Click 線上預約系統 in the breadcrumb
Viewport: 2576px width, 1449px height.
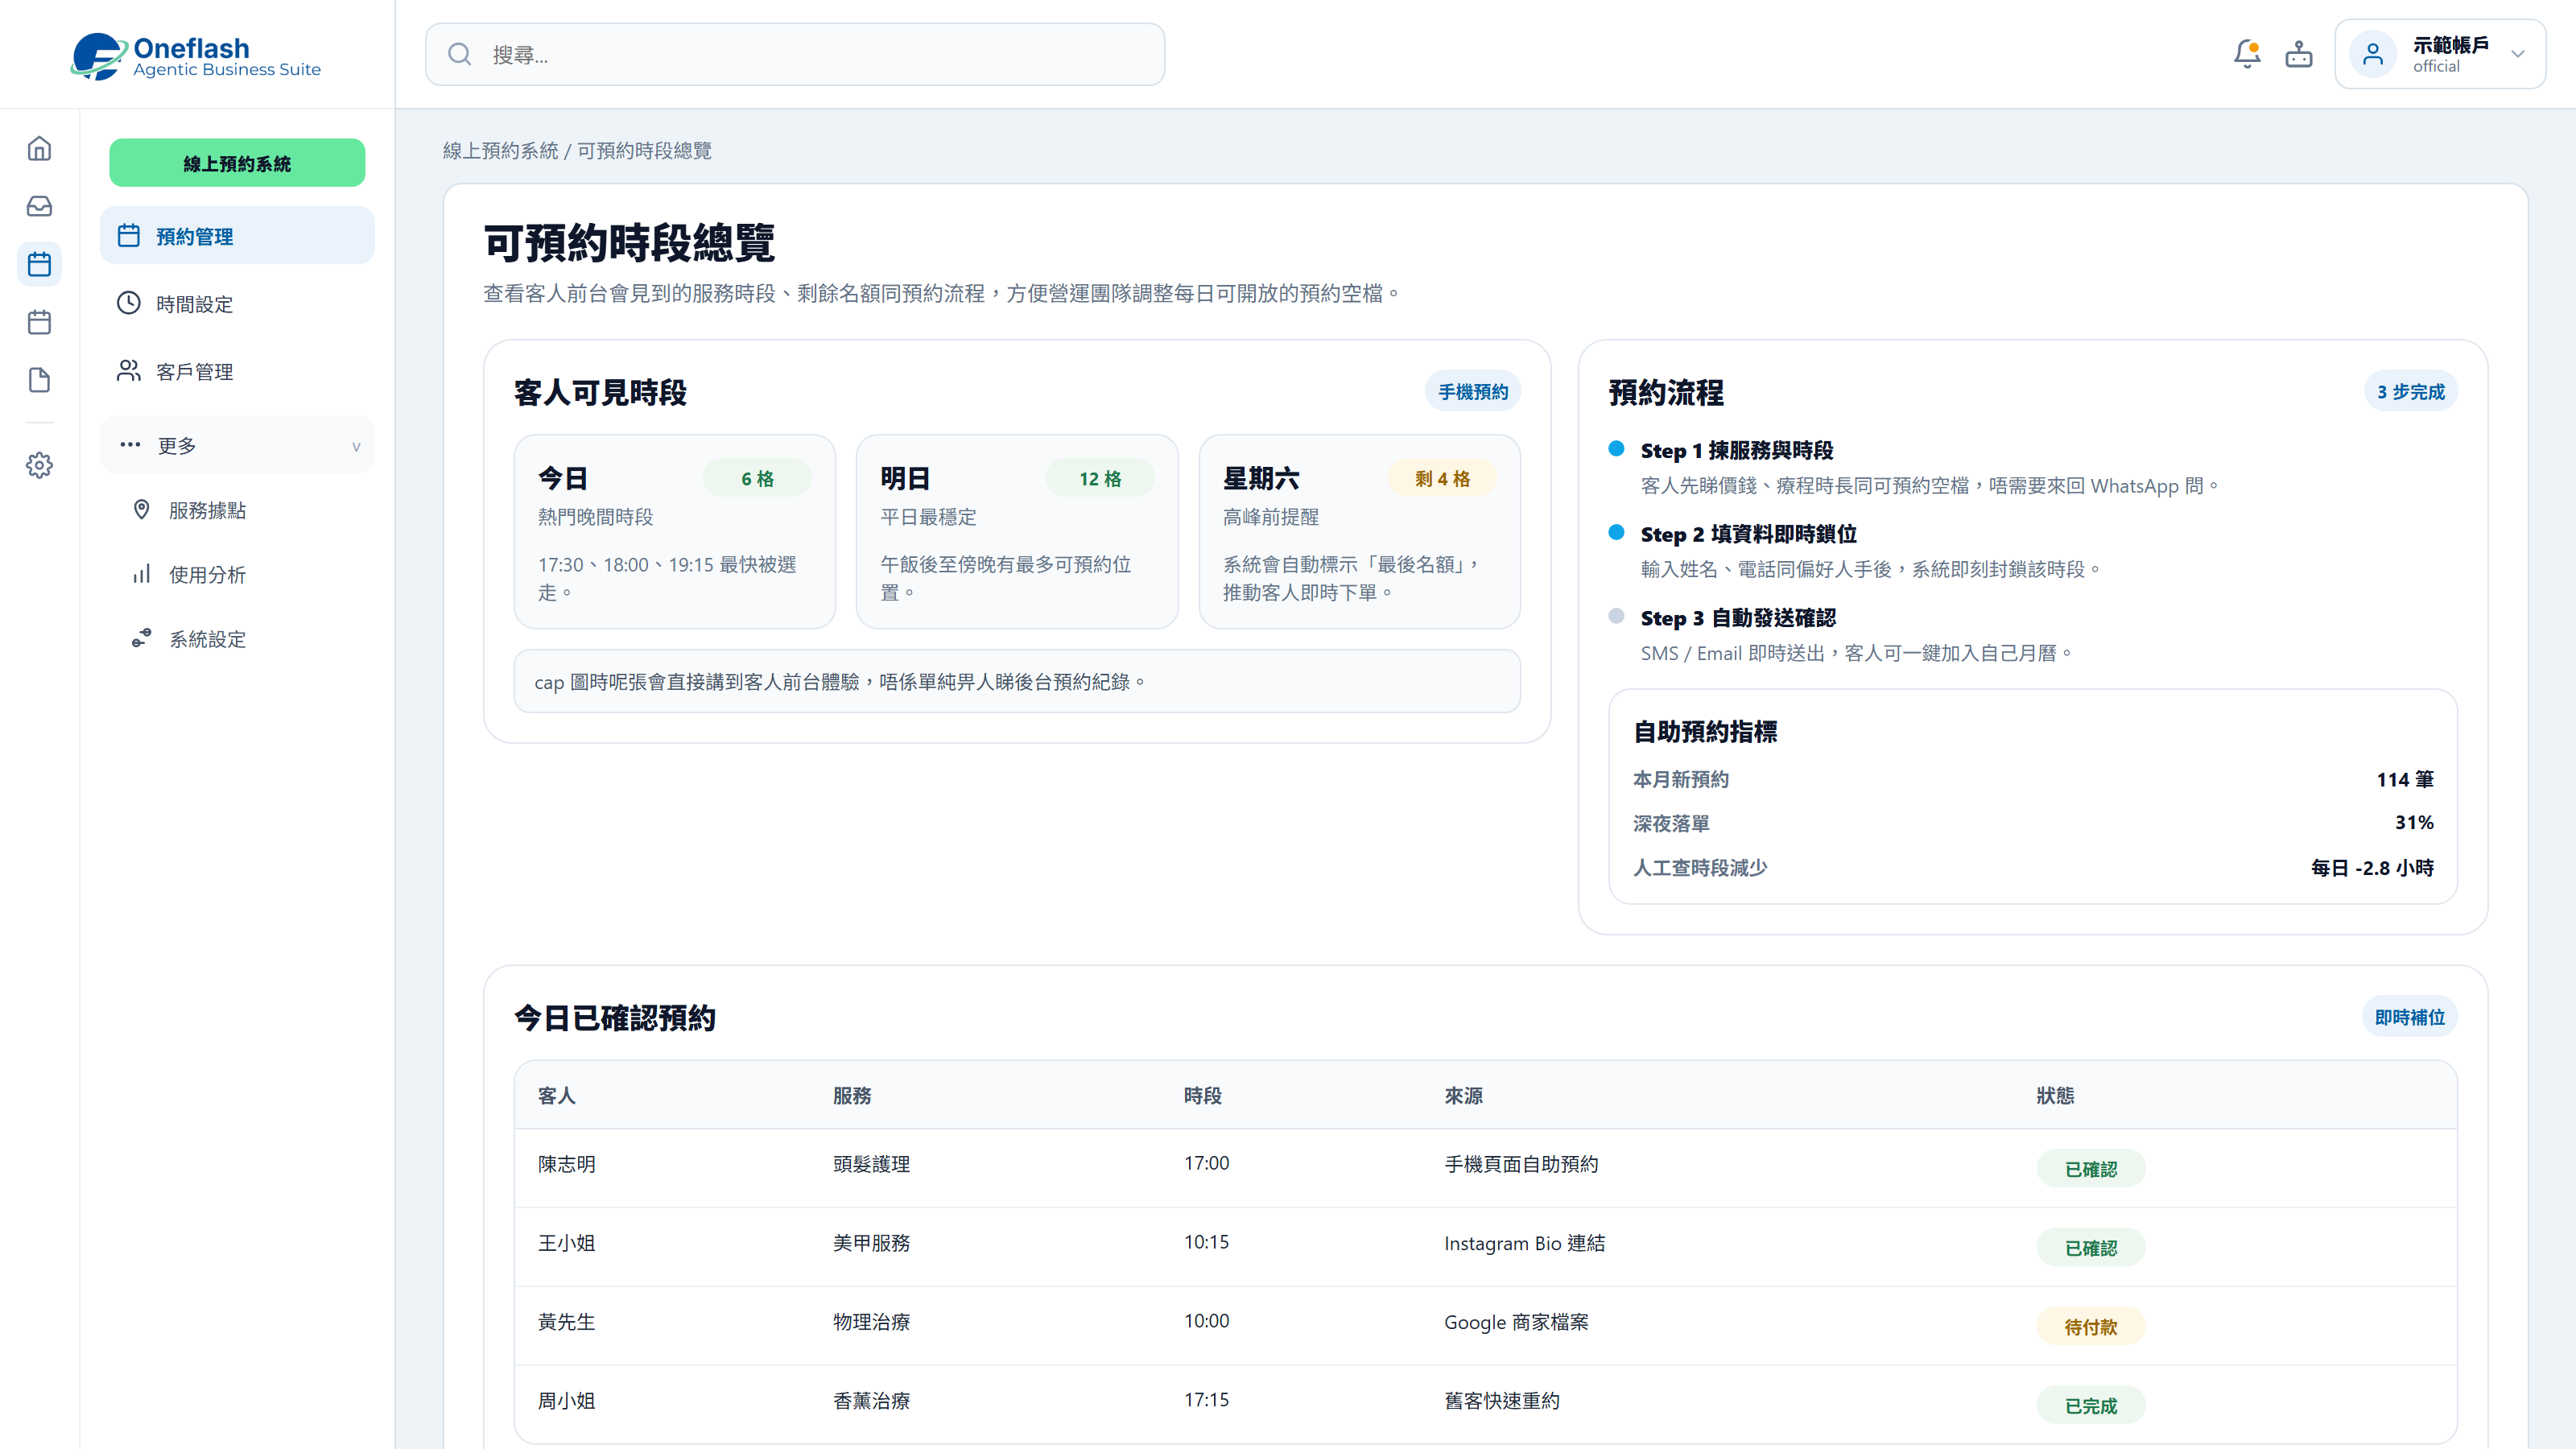(500, 150)
